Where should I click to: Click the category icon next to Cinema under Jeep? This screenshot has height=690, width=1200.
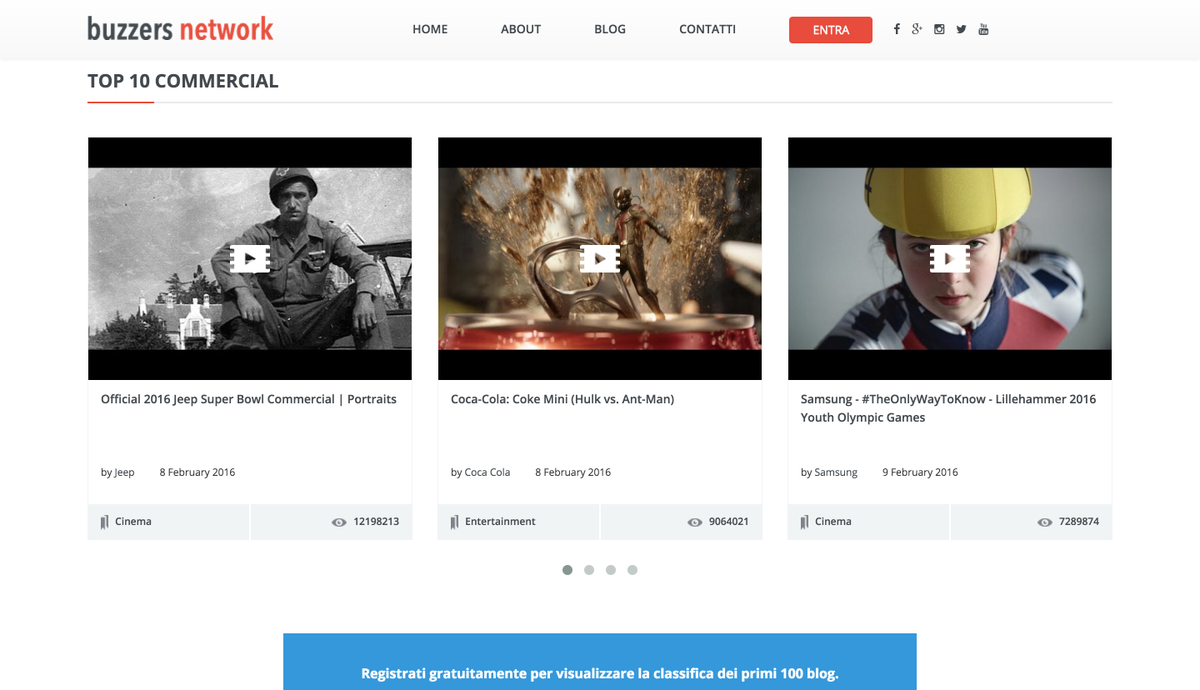coord(104,522)
